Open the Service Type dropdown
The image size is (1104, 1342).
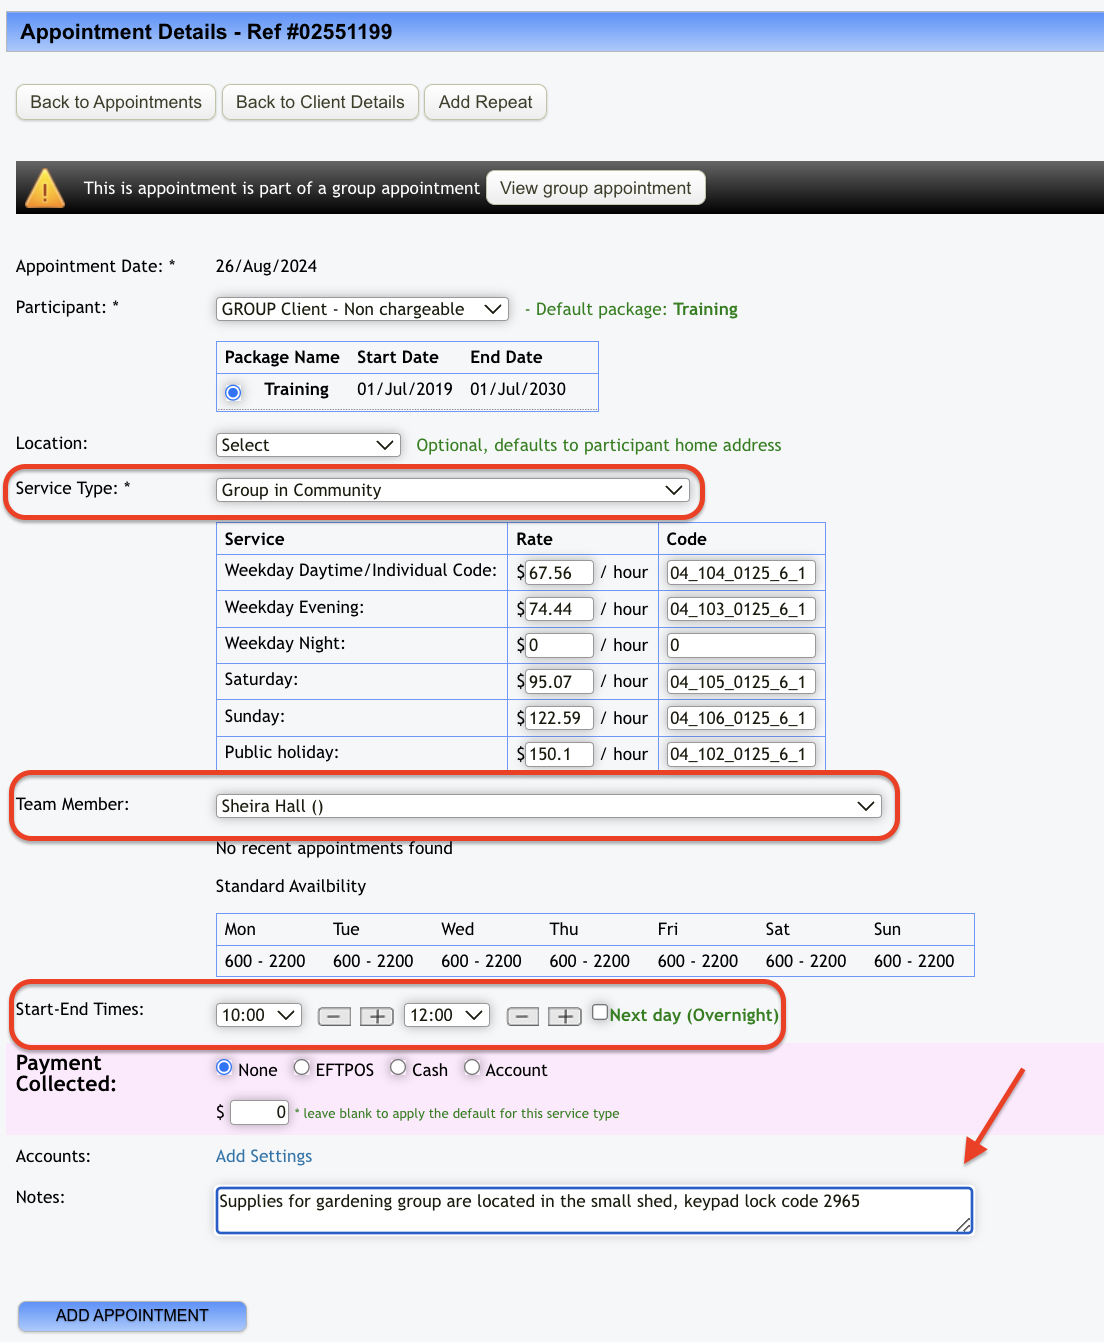pyautogui.click(x=452, y=490)
